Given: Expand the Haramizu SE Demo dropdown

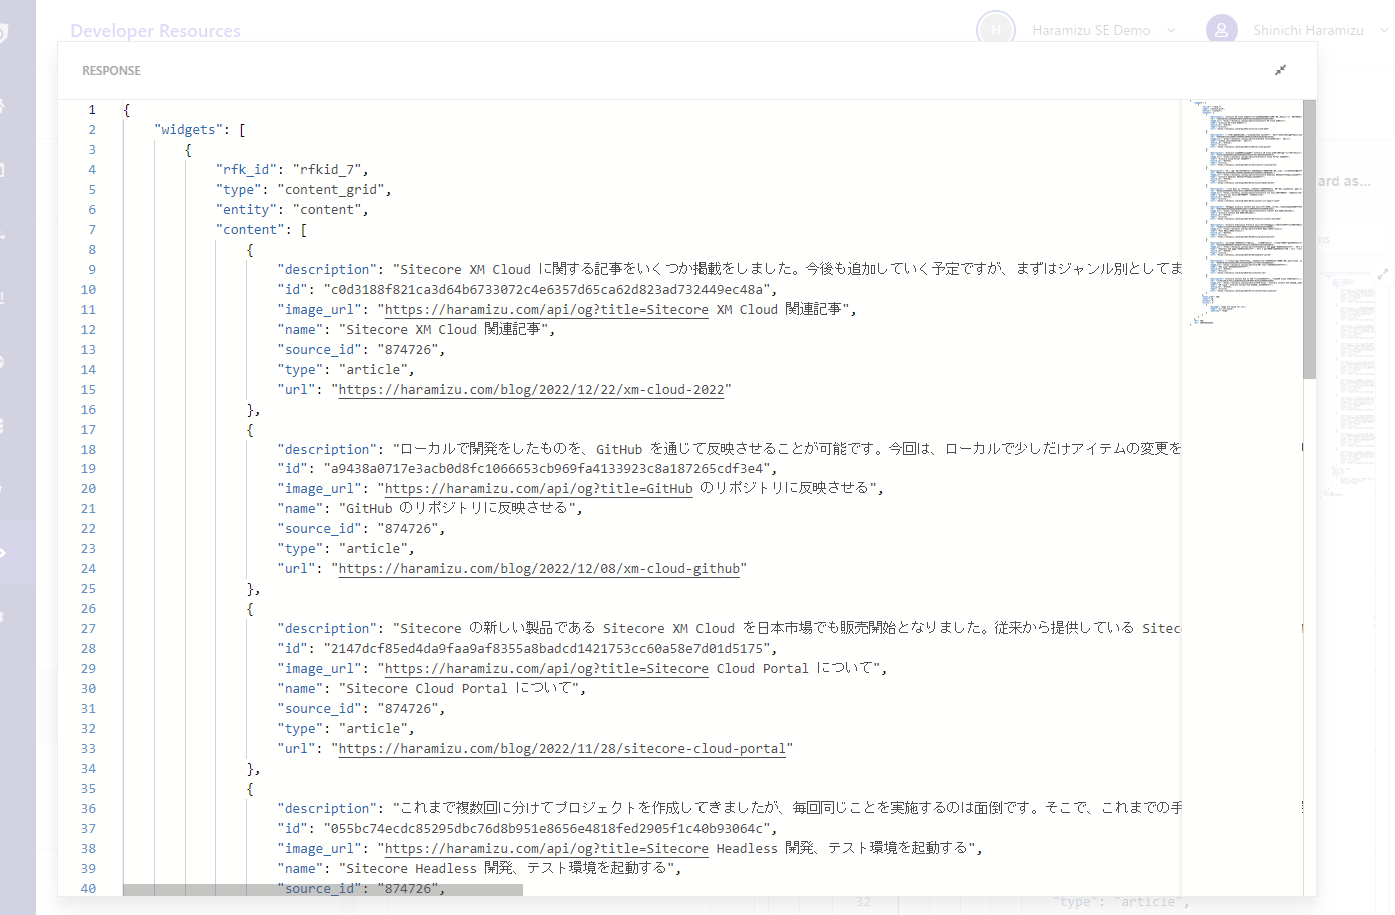Looking at the screenshot, I should coord(1171,30).
